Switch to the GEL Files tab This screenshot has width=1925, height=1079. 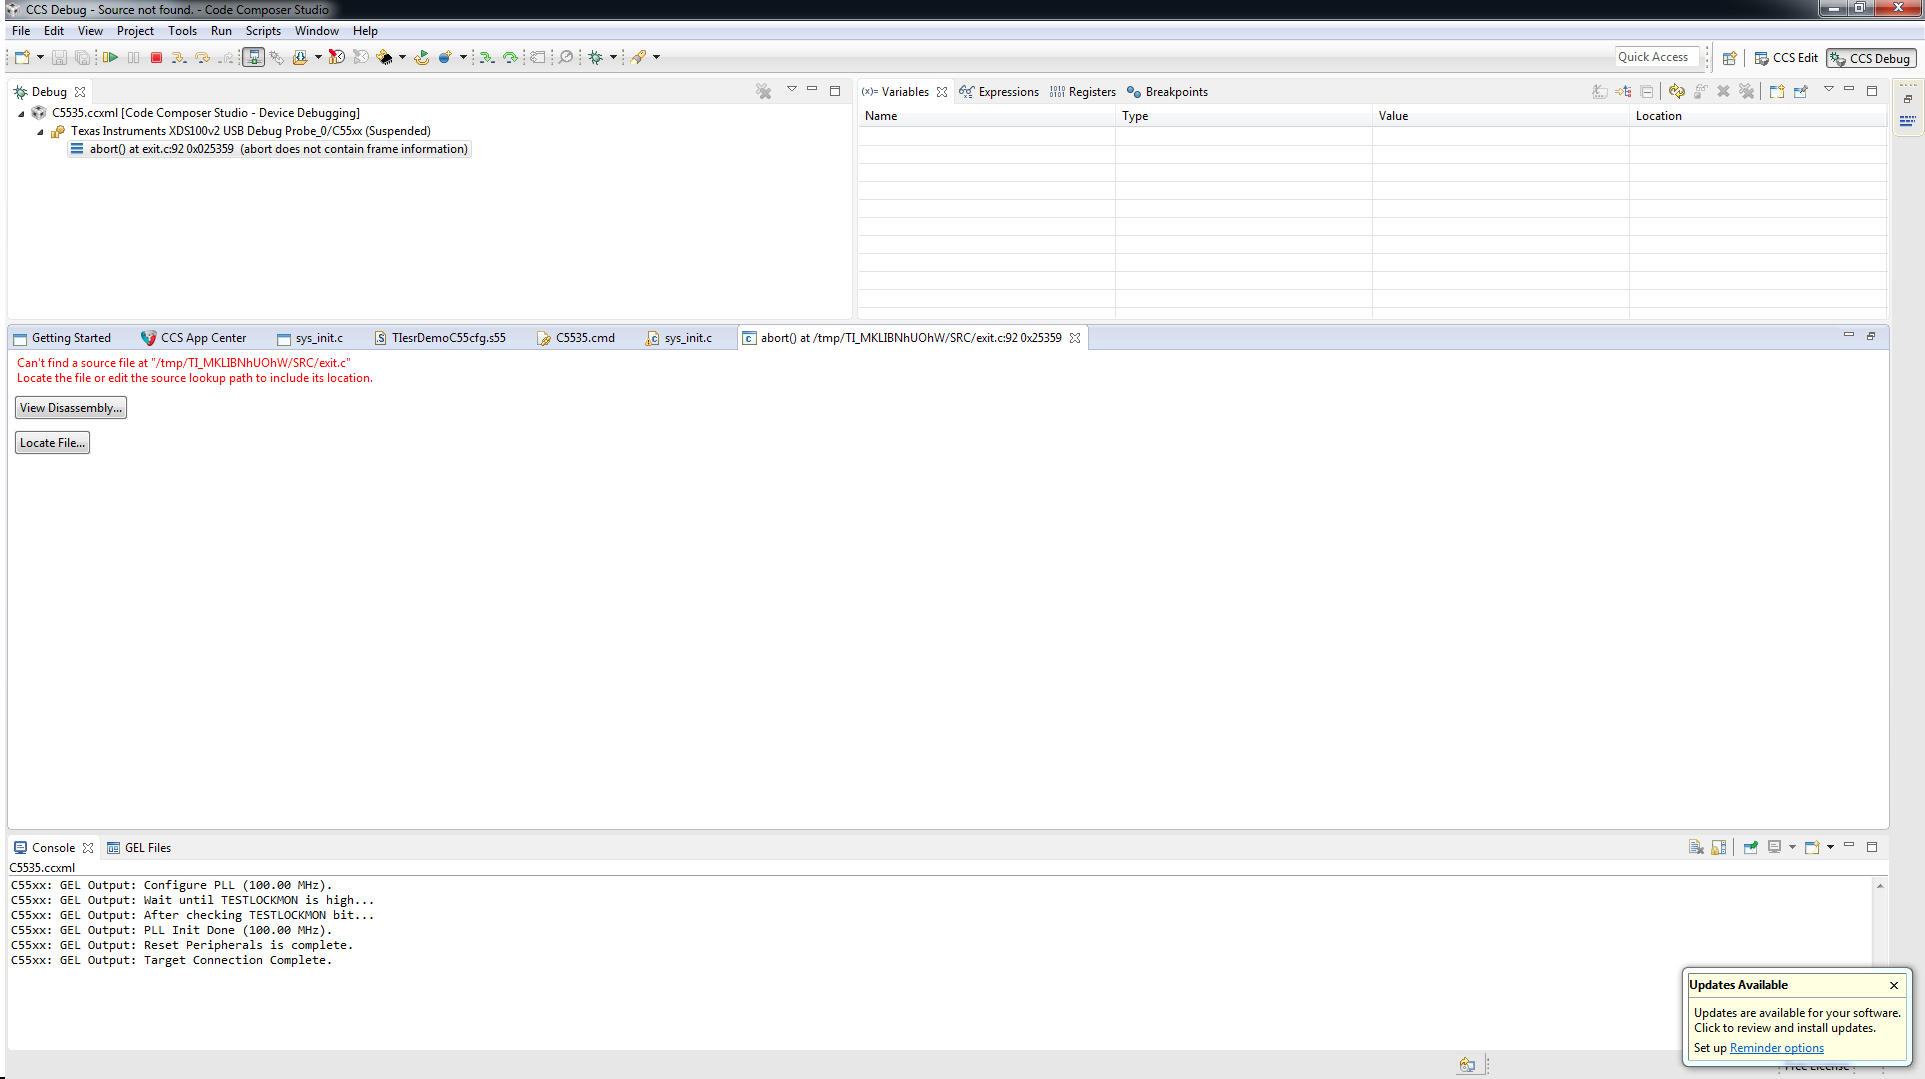[x=139, y=848]
